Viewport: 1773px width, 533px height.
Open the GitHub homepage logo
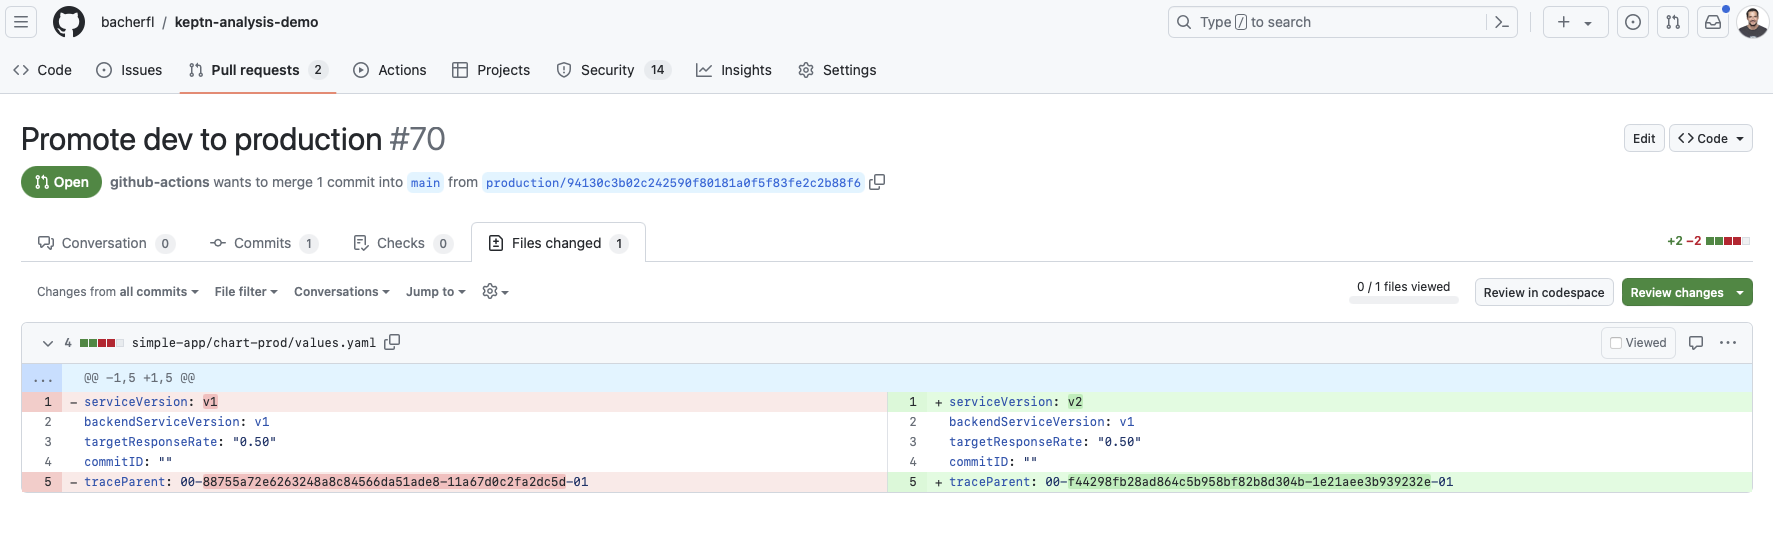click(69, 22)
